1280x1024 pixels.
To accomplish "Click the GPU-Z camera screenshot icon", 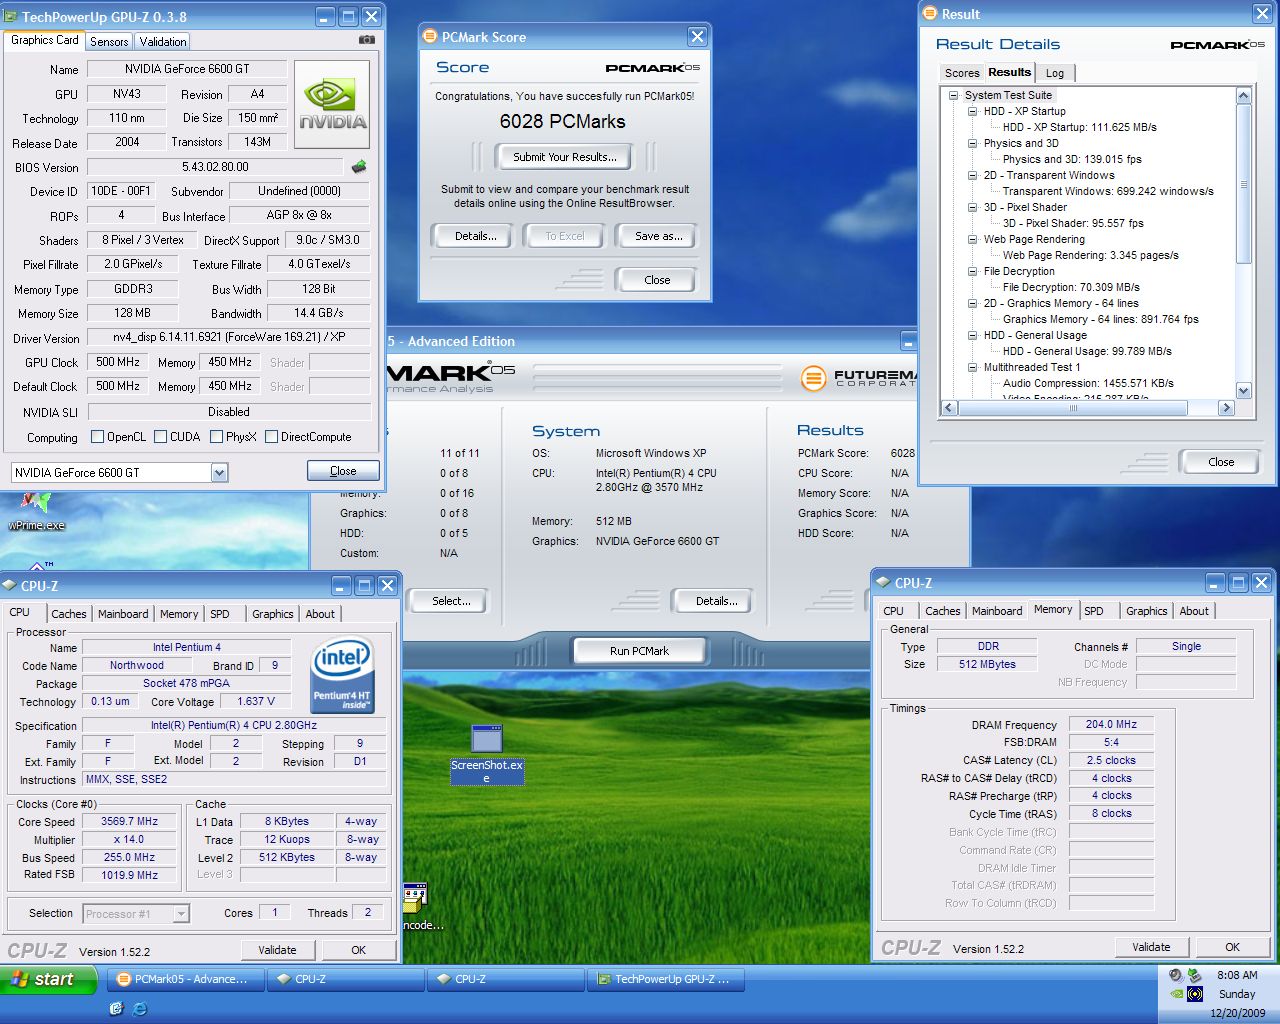I will pyautogui.click(x=367, y=40).
